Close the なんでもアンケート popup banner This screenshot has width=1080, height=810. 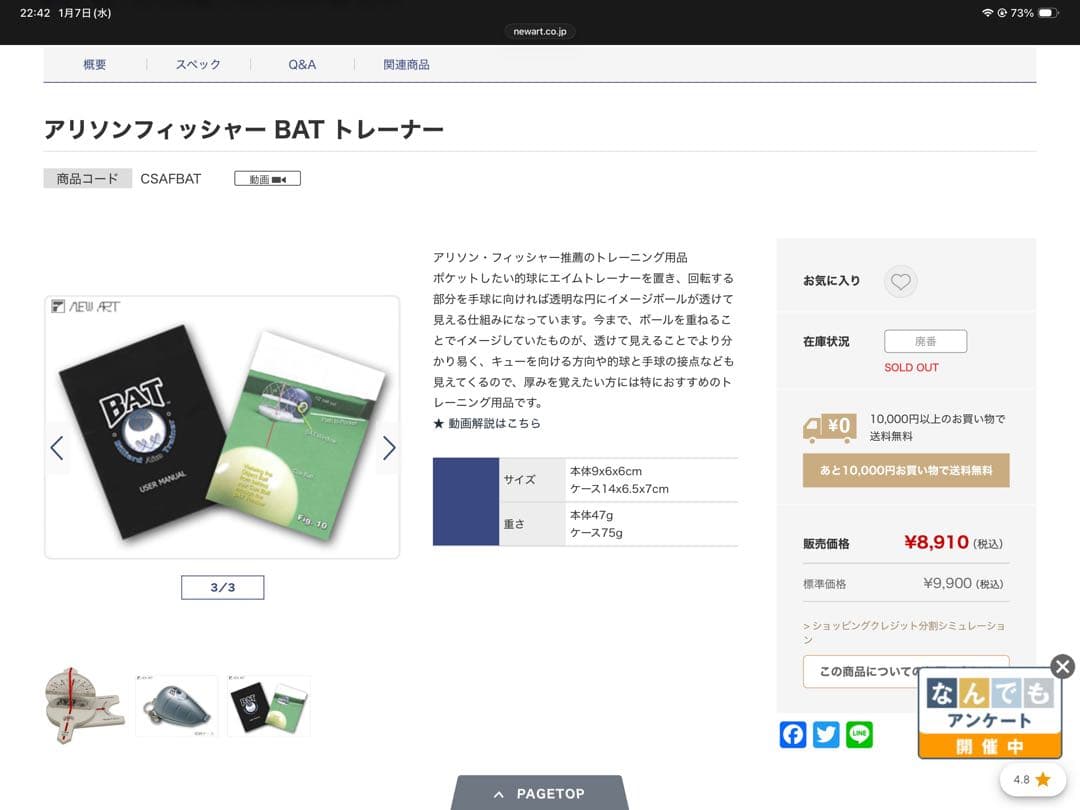pyautogui.click(x=1063, y=666)
